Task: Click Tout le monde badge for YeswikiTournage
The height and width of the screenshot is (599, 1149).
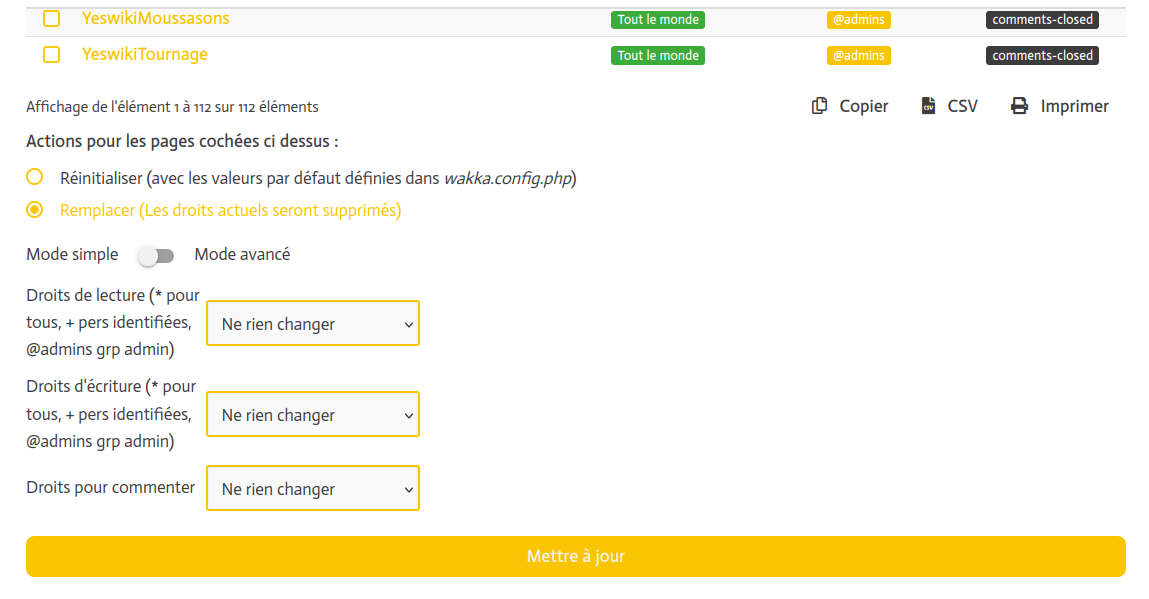Action: (x=658, y=56)
